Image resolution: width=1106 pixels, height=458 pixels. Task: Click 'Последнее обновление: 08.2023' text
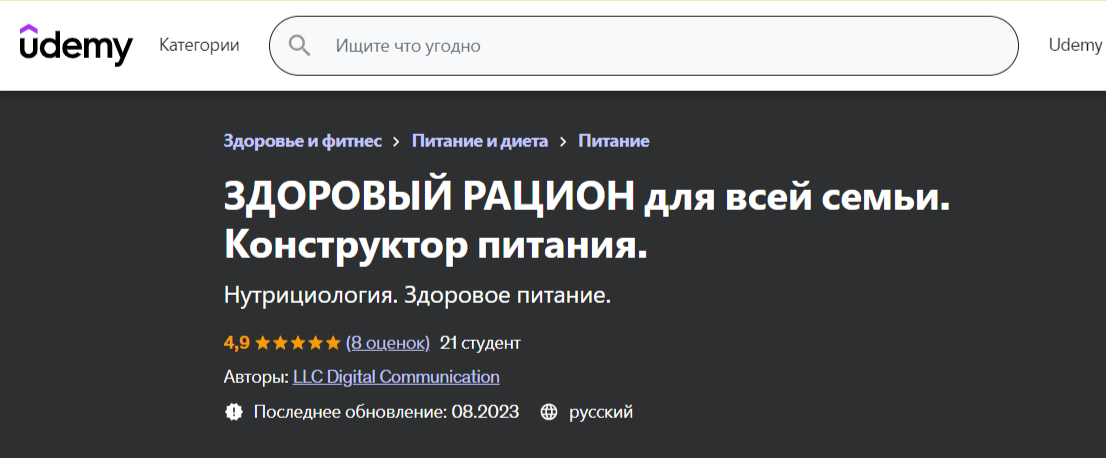pos(387,412)
